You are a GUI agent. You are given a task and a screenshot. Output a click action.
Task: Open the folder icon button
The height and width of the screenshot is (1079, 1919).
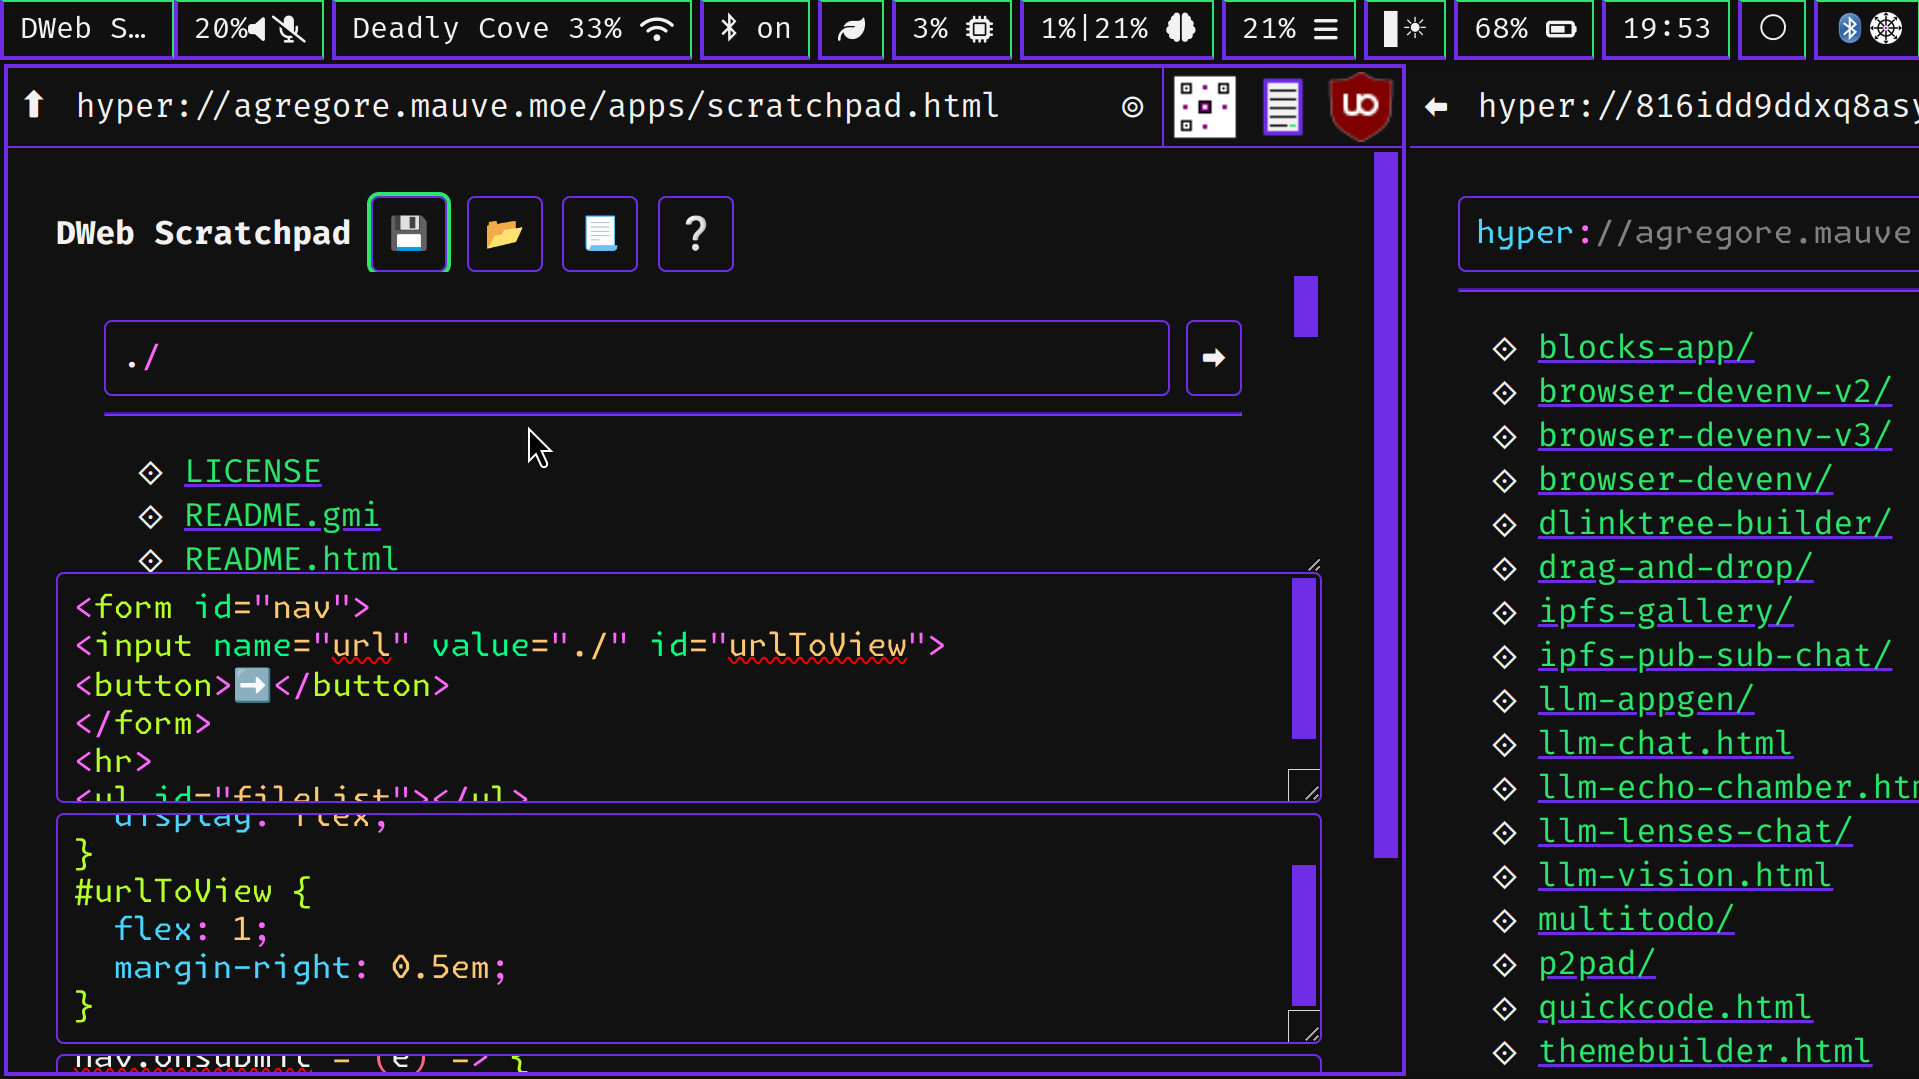tap(505, 234)
